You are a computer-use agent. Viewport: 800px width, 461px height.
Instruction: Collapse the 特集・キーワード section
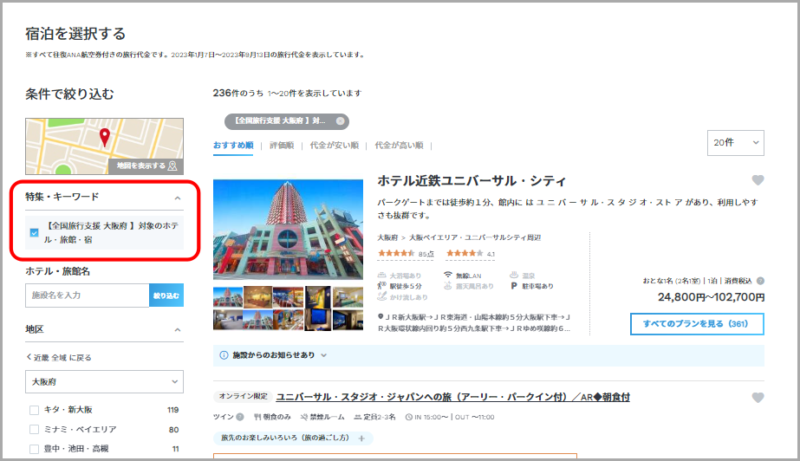tap(178, 198)
